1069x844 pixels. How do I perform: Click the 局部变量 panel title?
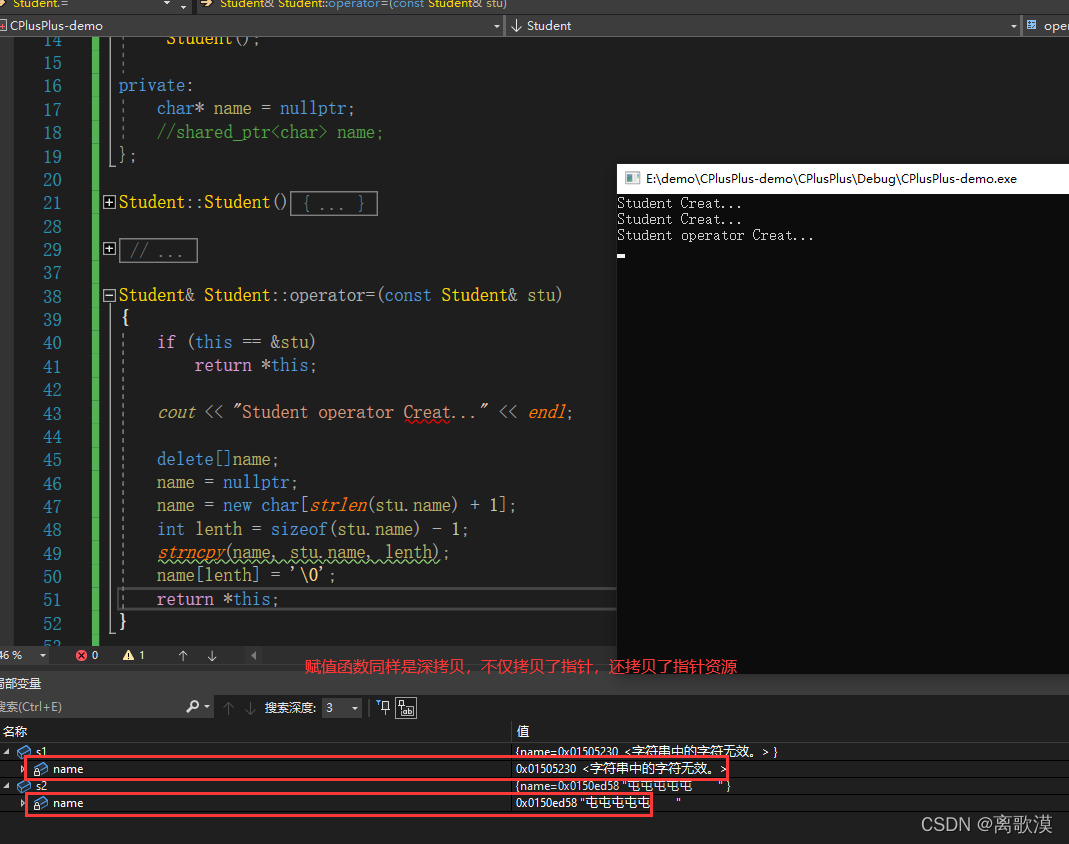[20, 683]
